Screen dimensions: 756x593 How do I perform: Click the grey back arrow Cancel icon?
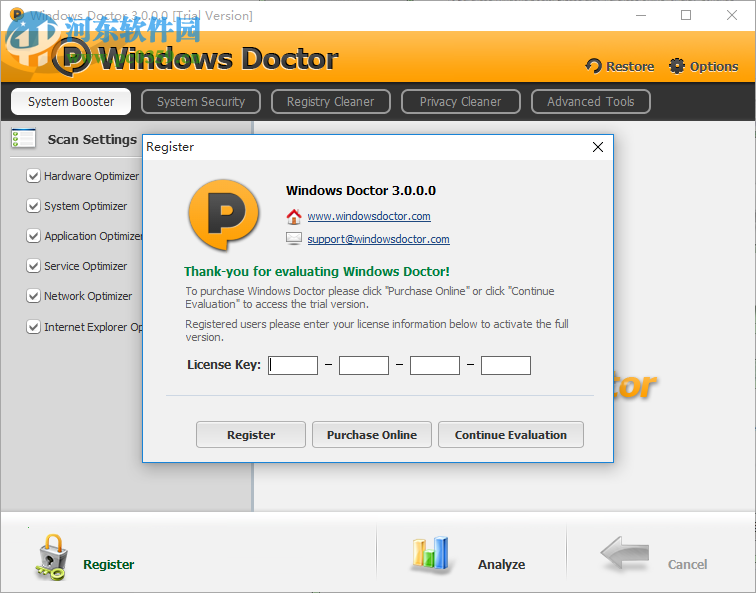point(625,553)
